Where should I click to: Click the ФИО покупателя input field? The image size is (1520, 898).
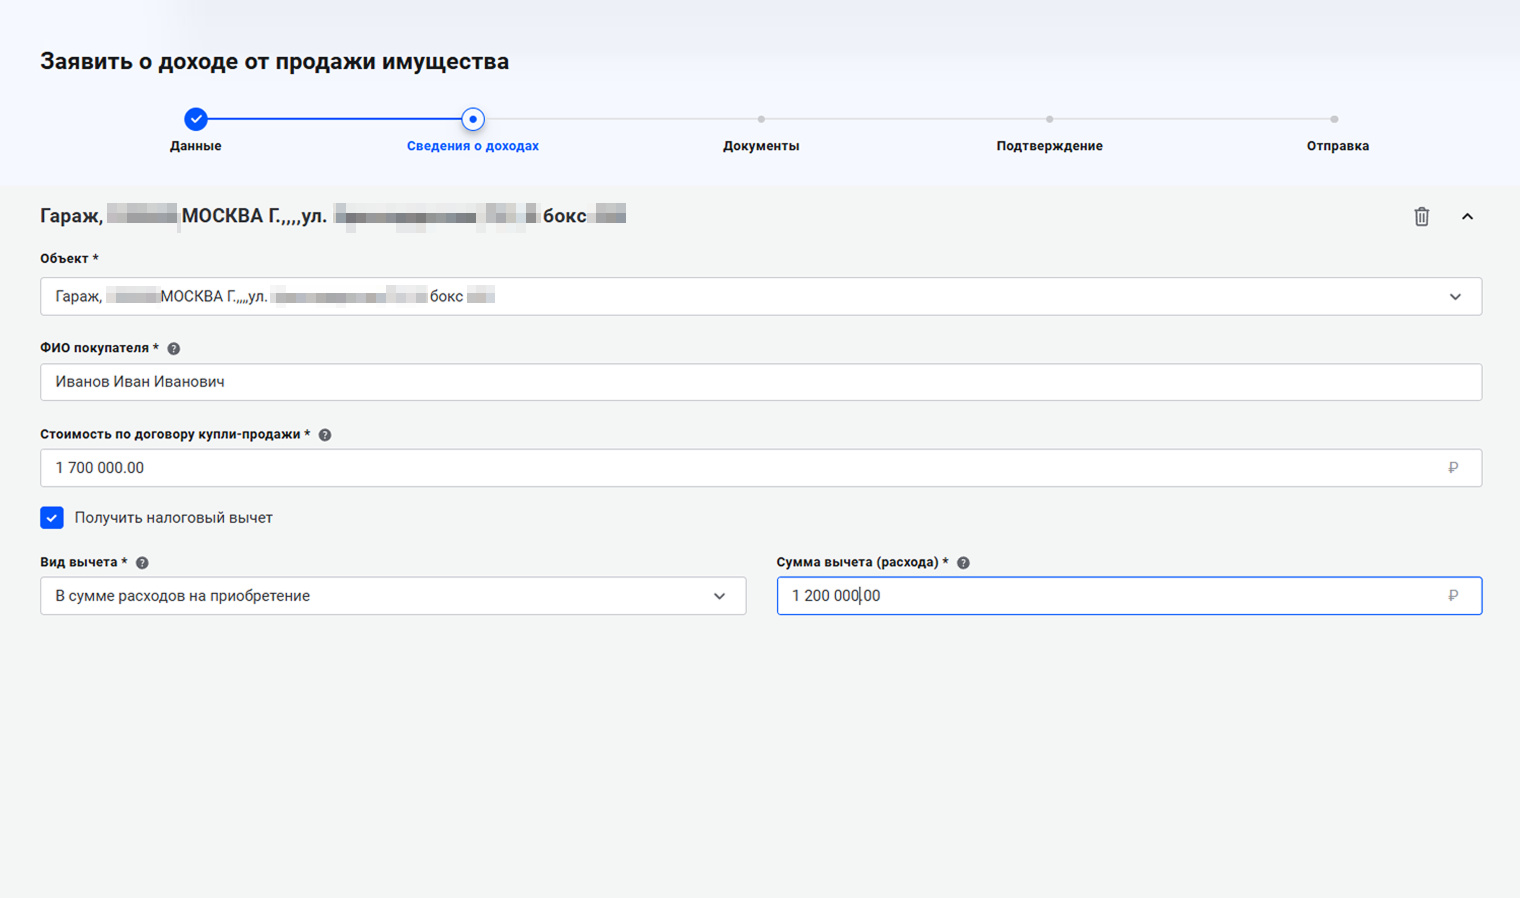point(760,382)
